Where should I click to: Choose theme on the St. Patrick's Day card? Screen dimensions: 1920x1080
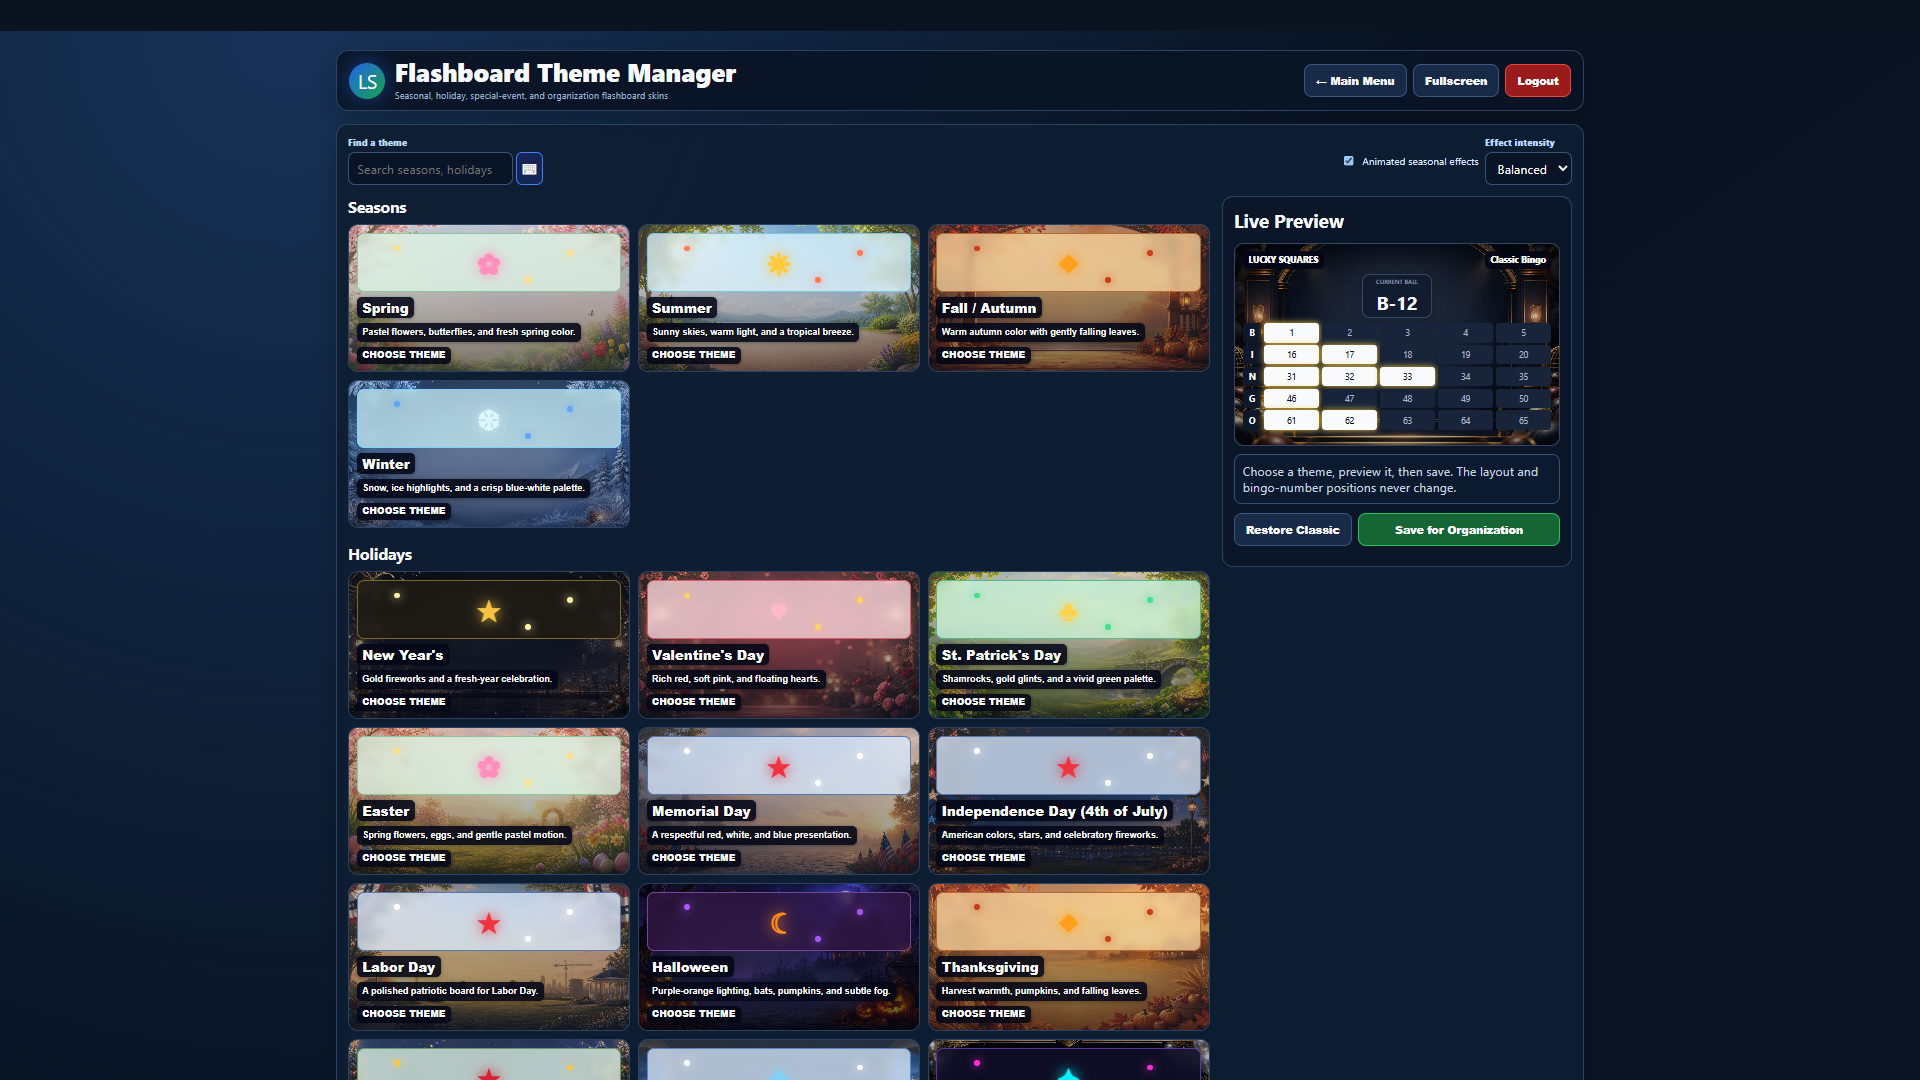point(984,702)
